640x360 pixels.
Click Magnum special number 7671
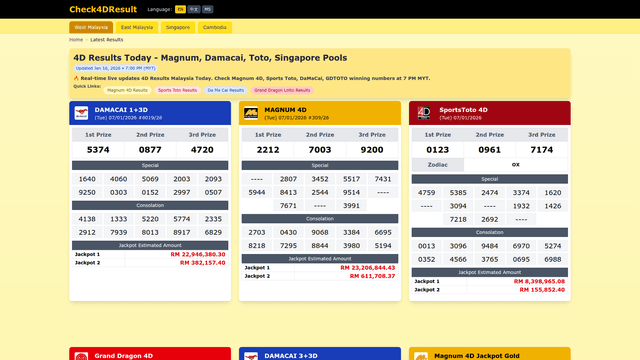pyautogui.click(x=288, y=206)
